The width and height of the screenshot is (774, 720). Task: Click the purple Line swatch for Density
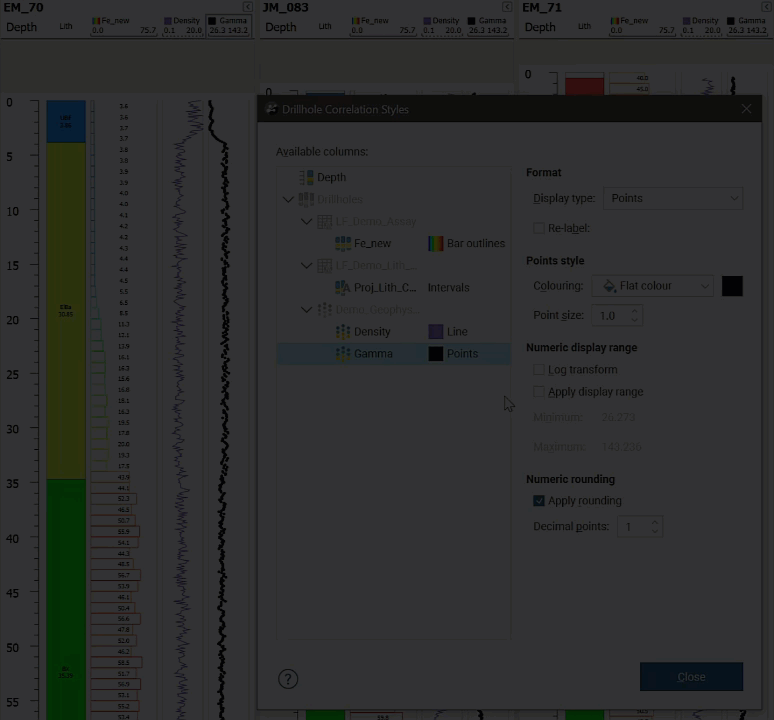point(436,331)
